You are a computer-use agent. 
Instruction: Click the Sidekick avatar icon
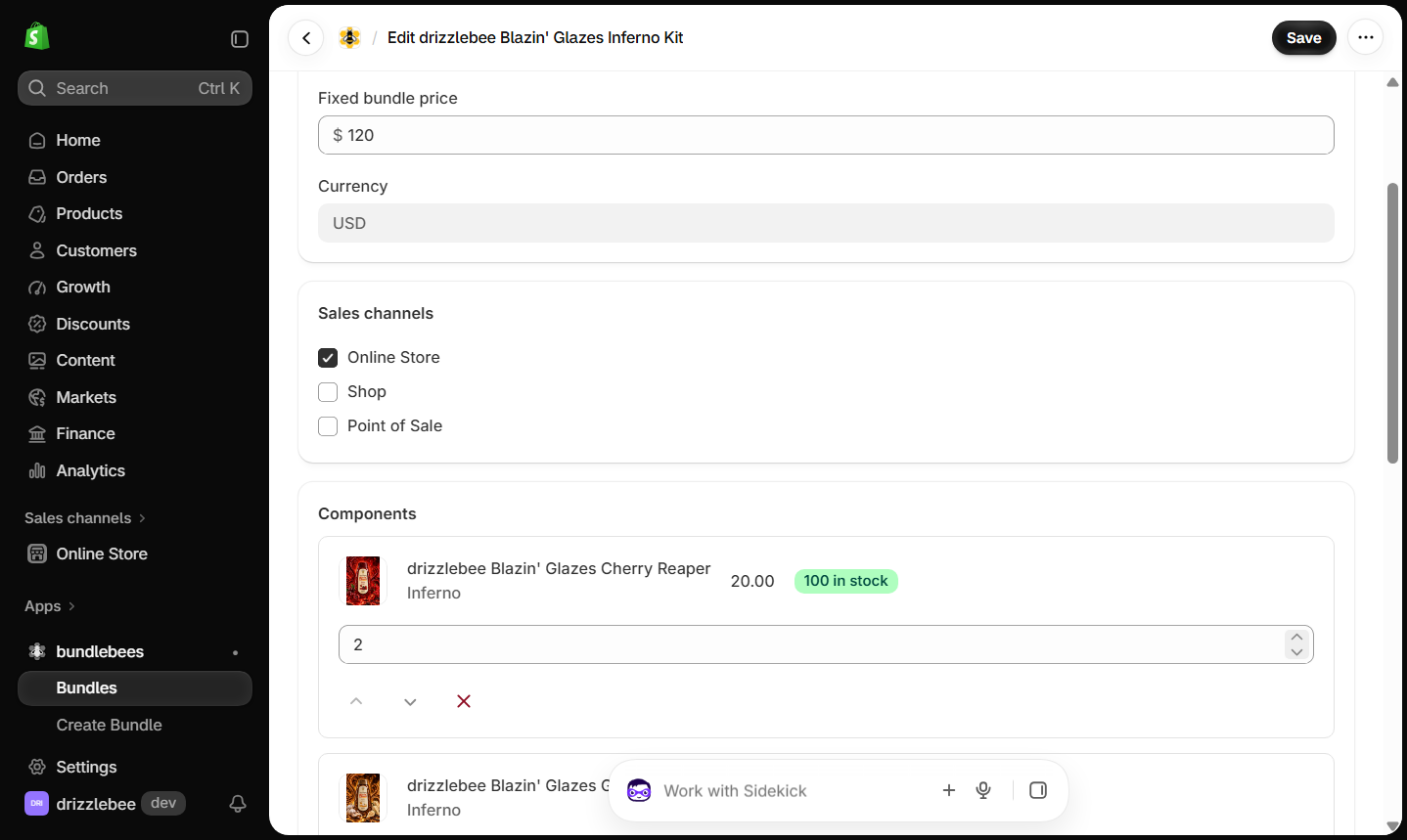639,790
